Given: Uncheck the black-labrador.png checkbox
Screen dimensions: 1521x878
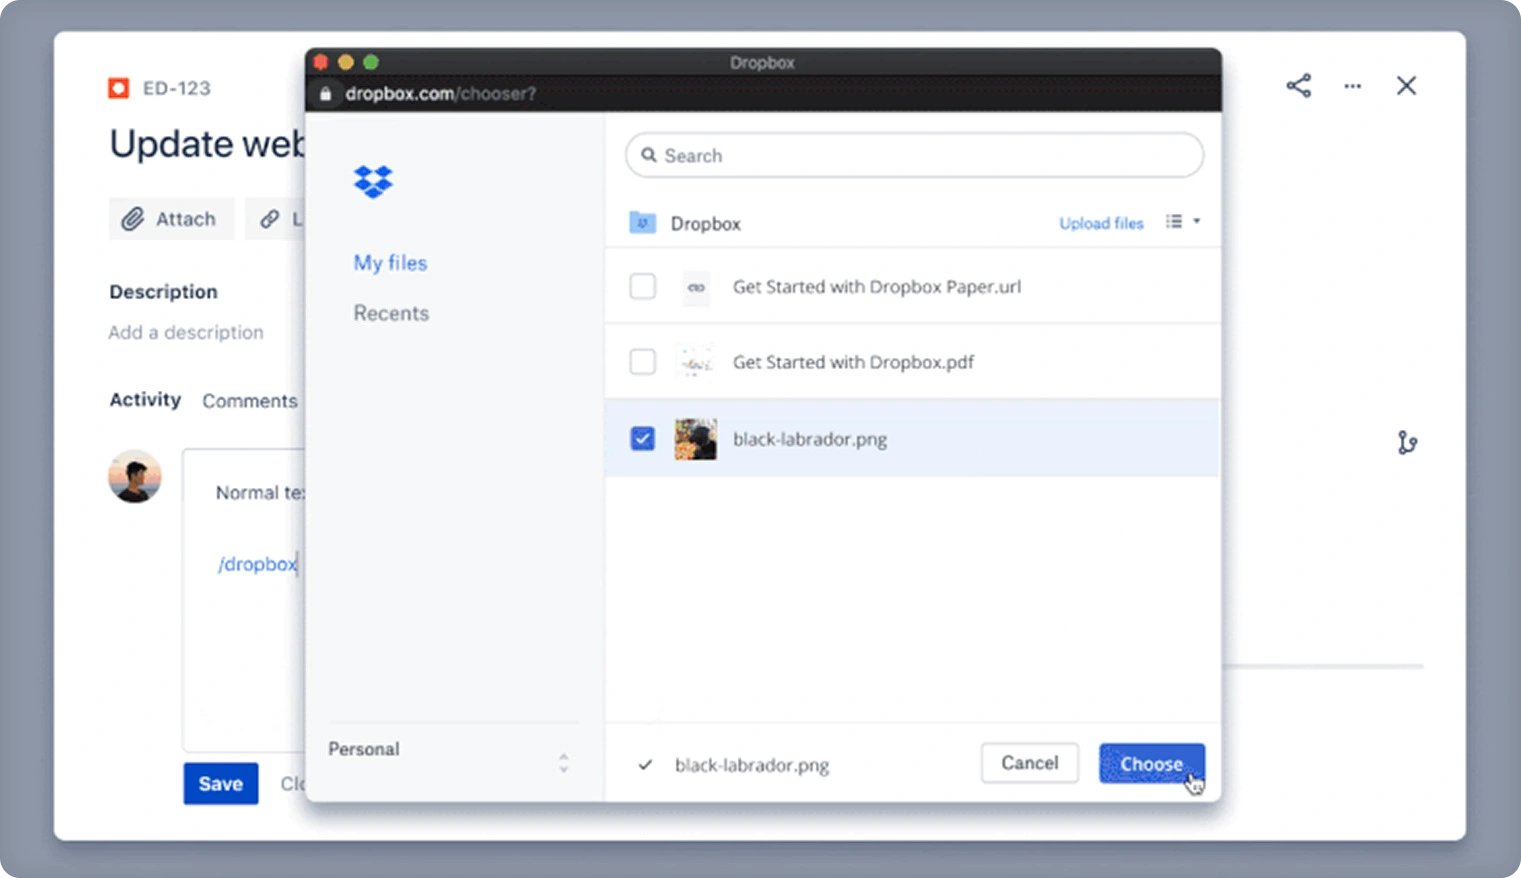Looking at the screenshot, I should [x=643, y=438].
